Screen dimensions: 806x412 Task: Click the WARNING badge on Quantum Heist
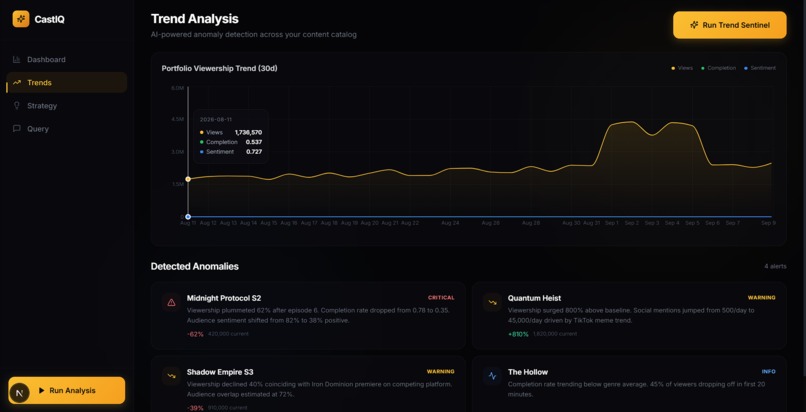tap(761, 297)
